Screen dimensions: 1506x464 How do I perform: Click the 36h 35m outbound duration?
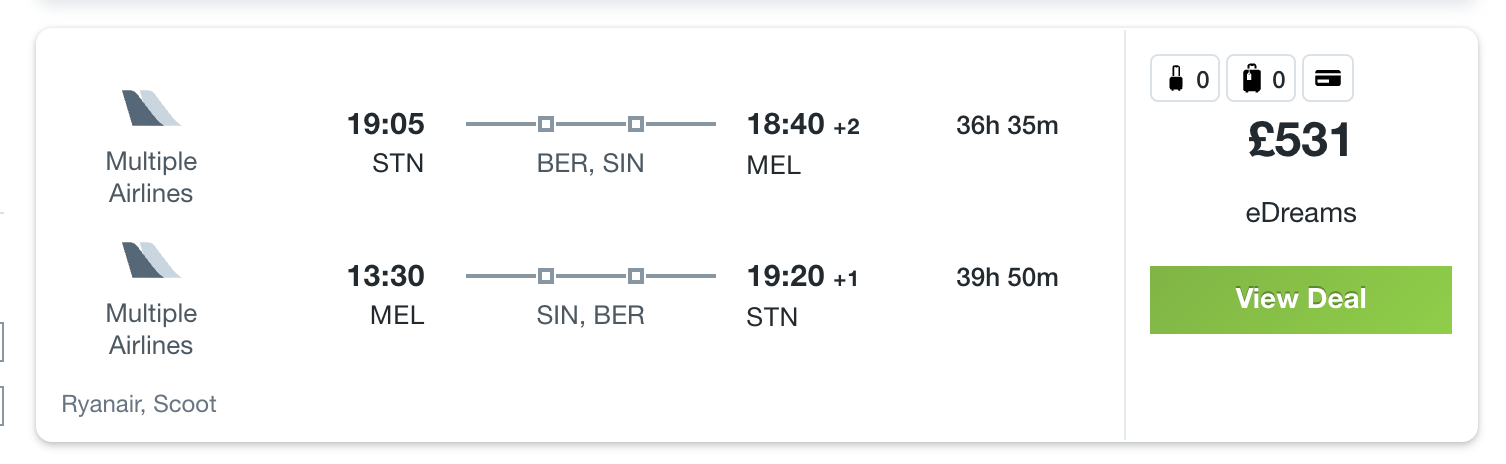pyautogui.click(x=1007, y=126)
